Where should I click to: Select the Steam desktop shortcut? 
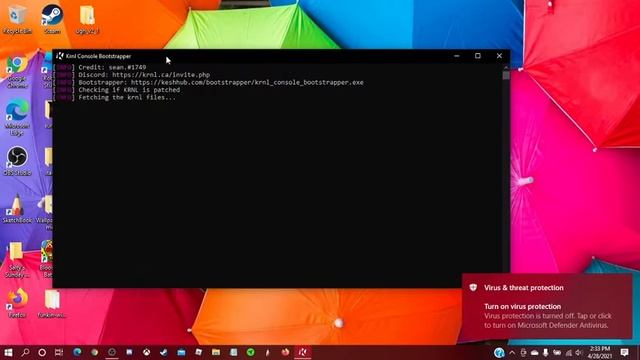point(52,18)
